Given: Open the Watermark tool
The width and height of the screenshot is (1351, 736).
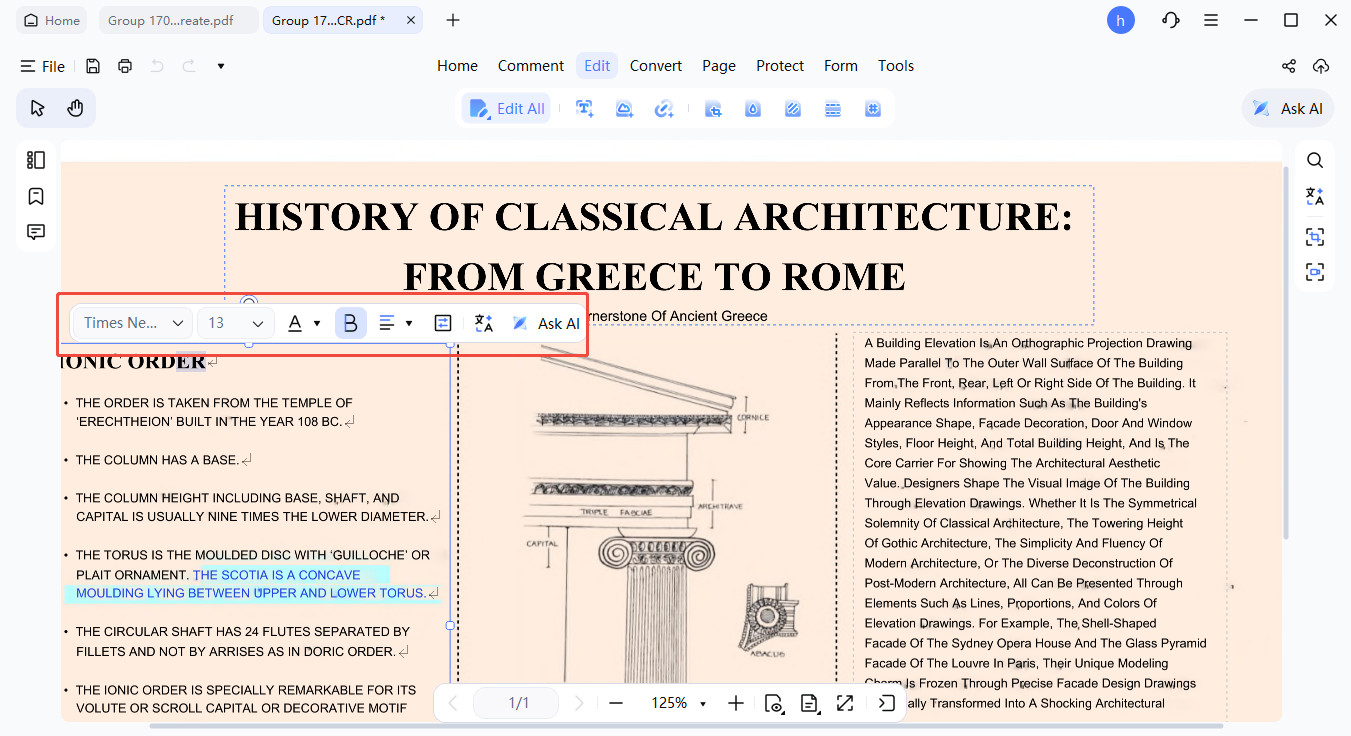Looking at the screenshot, I should (x=752, y=108).
